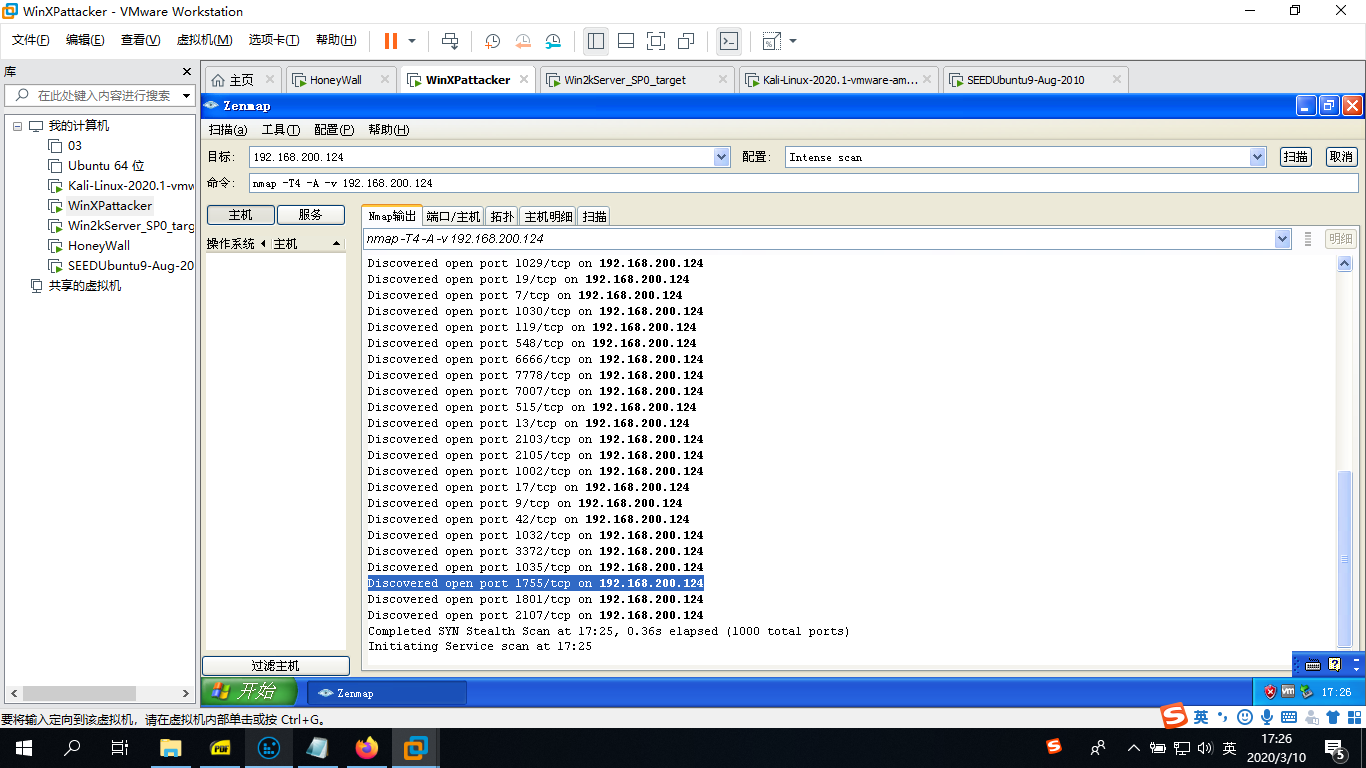This screenshot has height=768, width=1366.
Task: Toggle the 主机 hosts view button
Action: (240, 215)
